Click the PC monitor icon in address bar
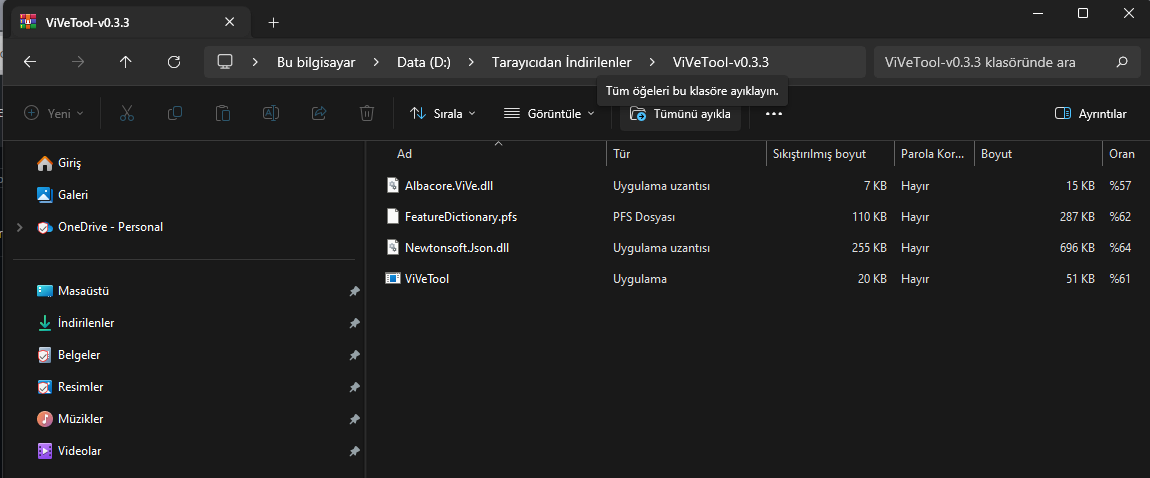This screenshot has height=478, width=1150. click(x=225, y=62)
